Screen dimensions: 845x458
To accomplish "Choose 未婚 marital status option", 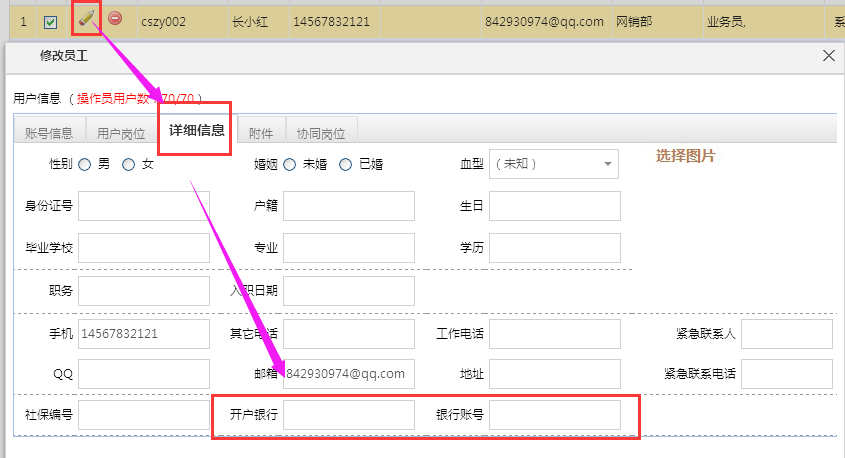I will click(x=289, y=164).
